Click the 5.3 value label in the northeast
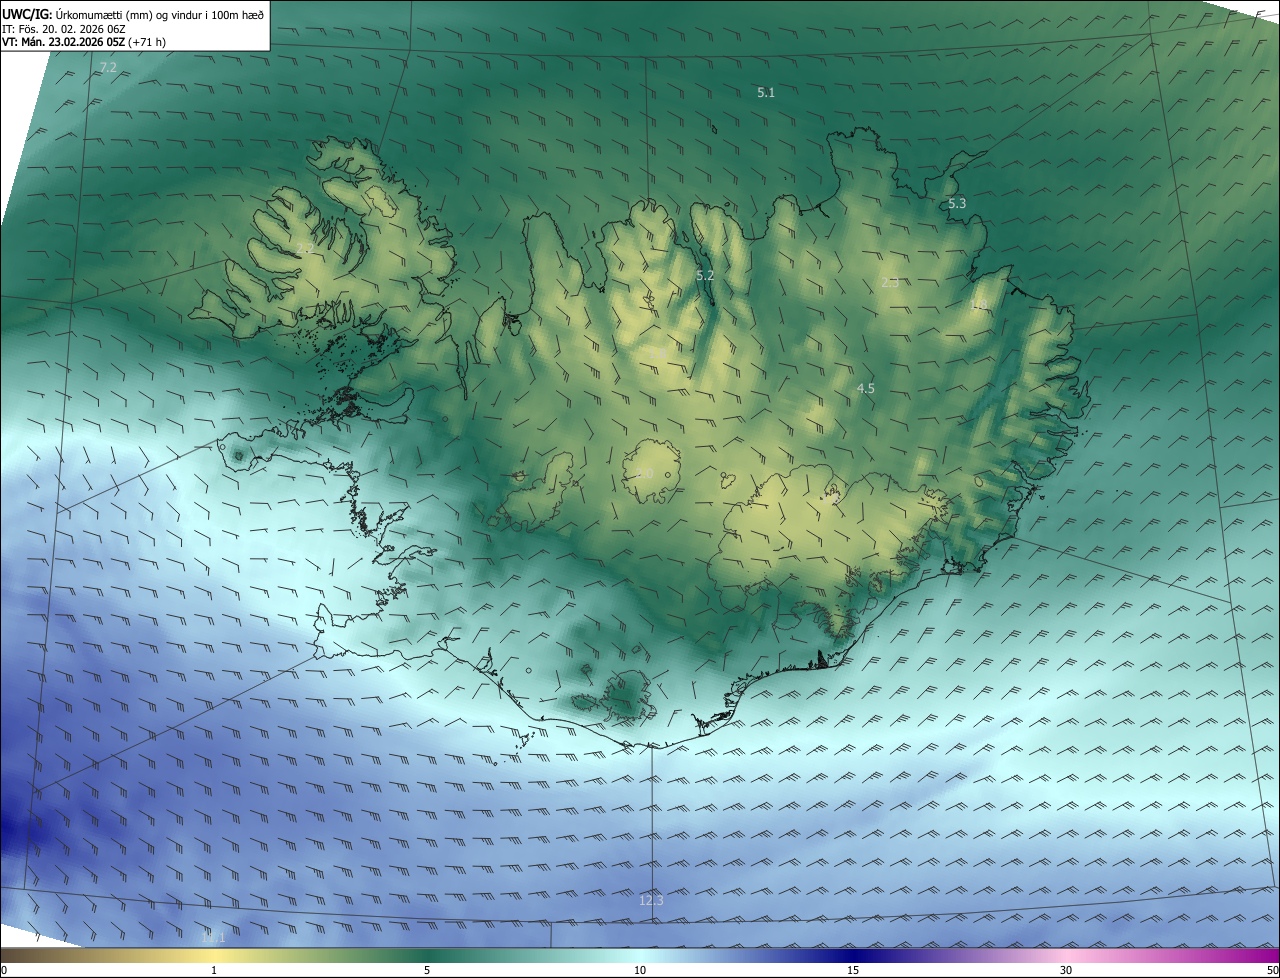 click(x=957, y=204)
